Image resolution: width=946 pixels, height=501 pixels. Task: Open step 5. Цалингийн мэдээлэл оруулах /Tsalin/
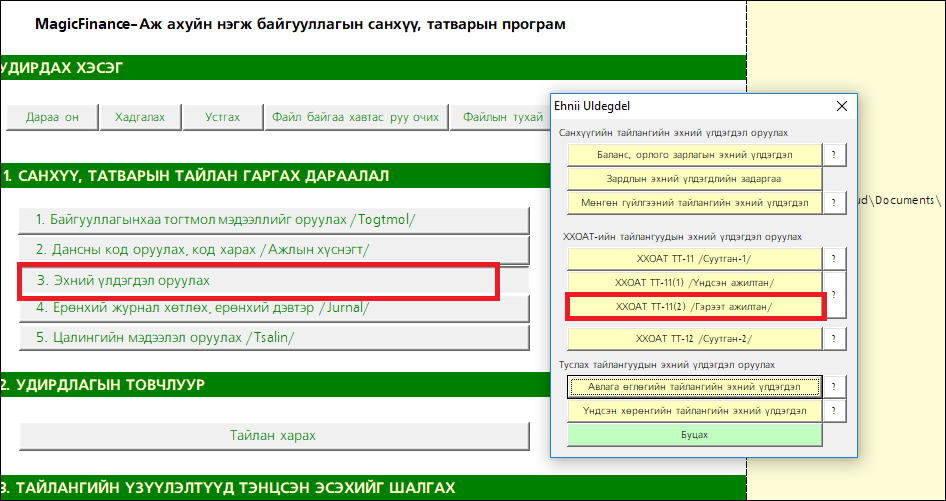273,337
